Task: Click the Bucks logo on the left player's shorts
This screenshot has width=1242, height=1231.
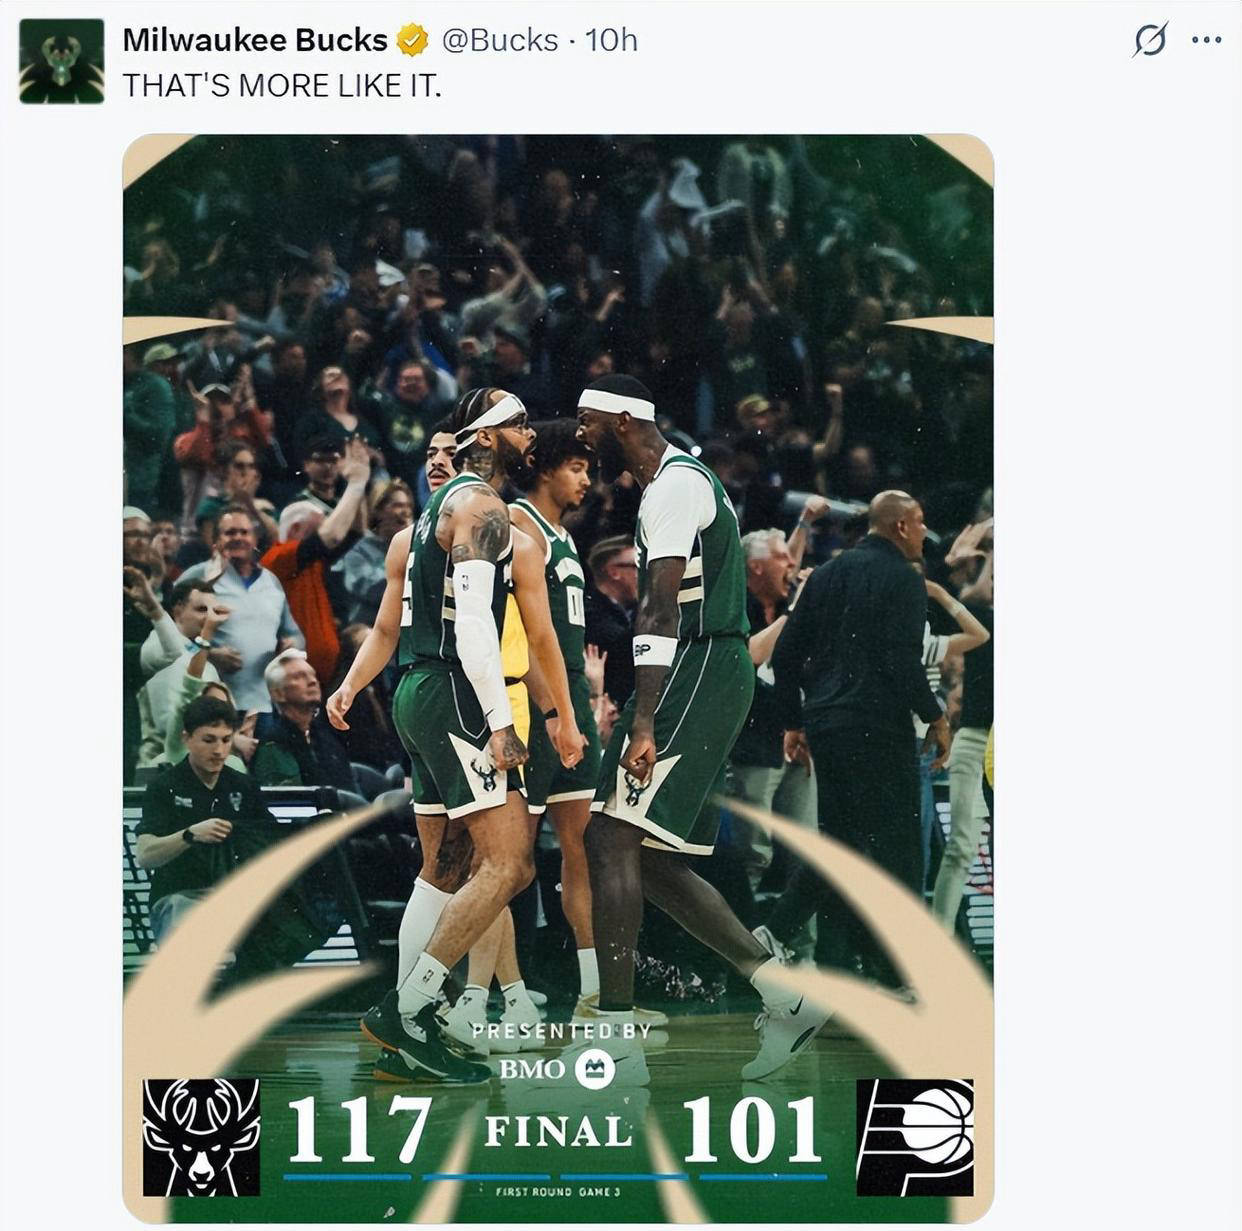Action: (x=484, y=773)
